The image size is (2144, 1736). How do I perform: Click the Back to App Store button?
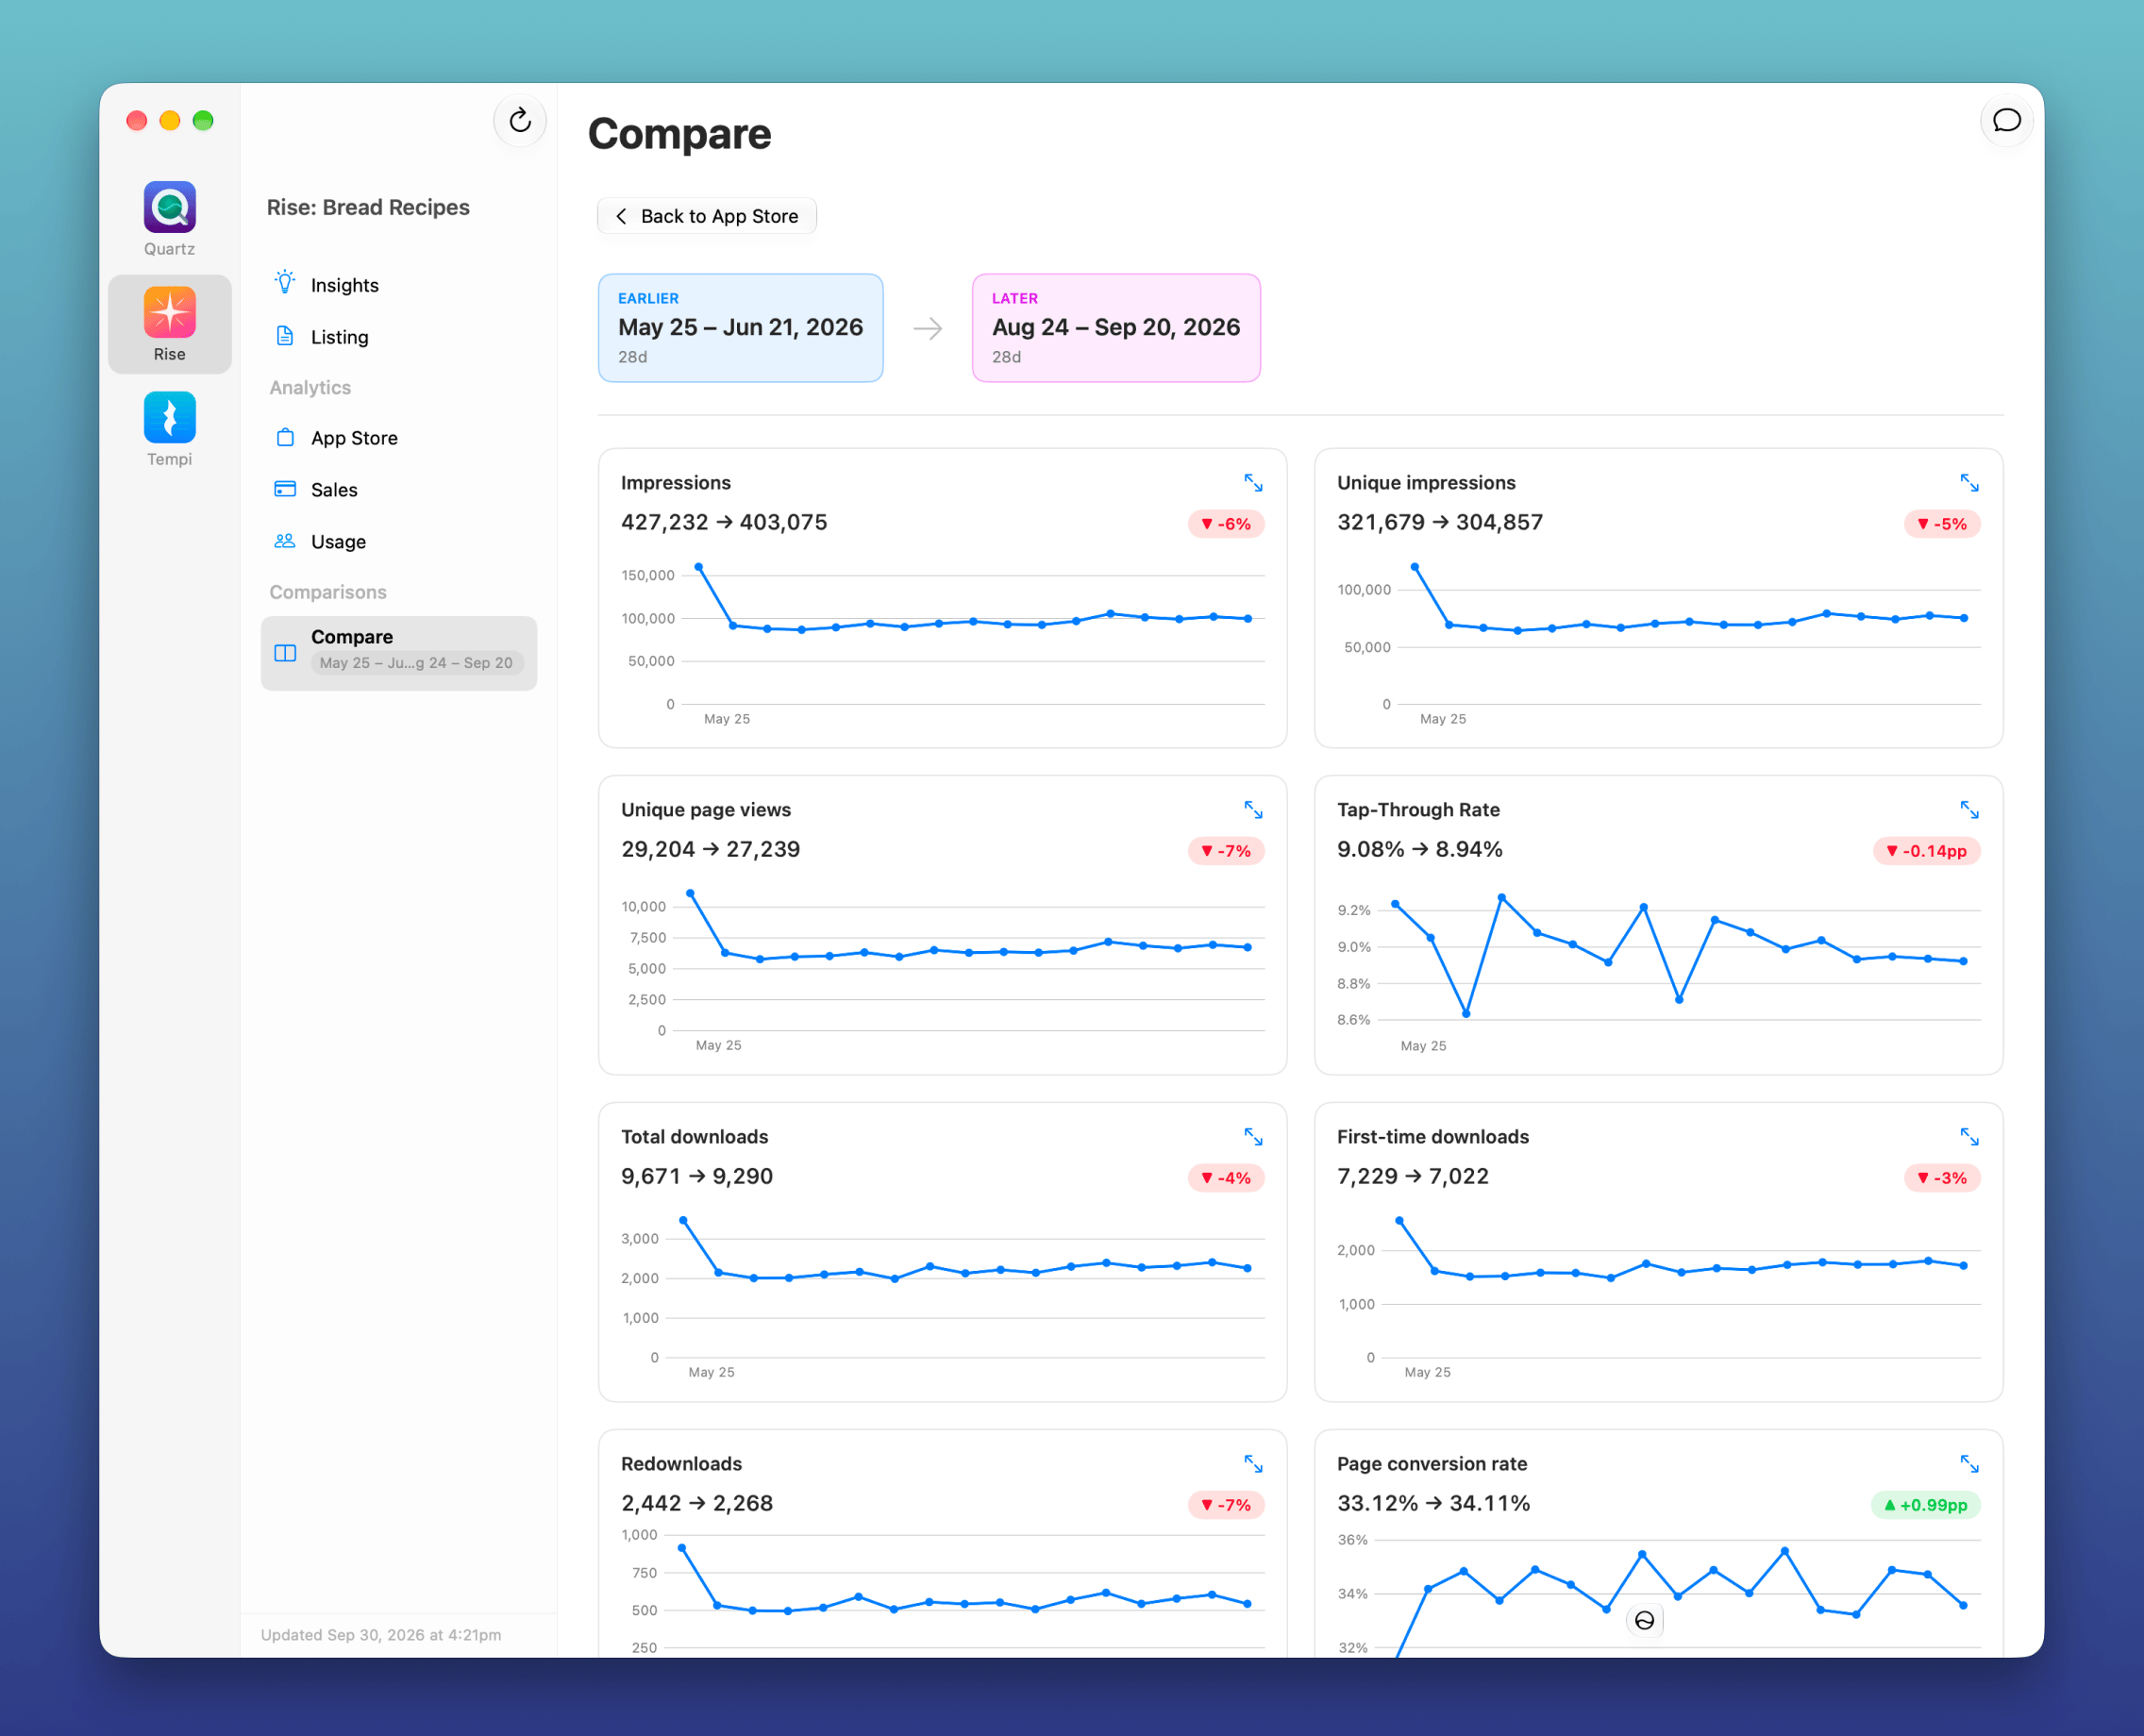[707, 216]
